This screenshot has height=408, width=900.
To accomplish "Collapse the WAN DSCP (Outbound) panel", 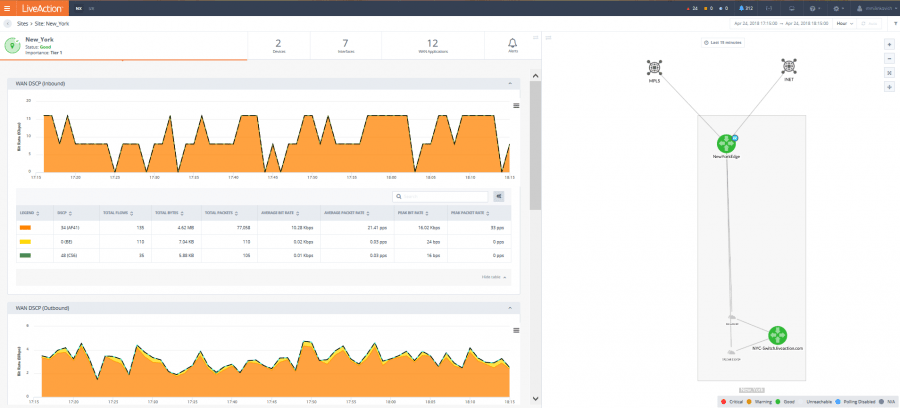I will click(510, 308).
